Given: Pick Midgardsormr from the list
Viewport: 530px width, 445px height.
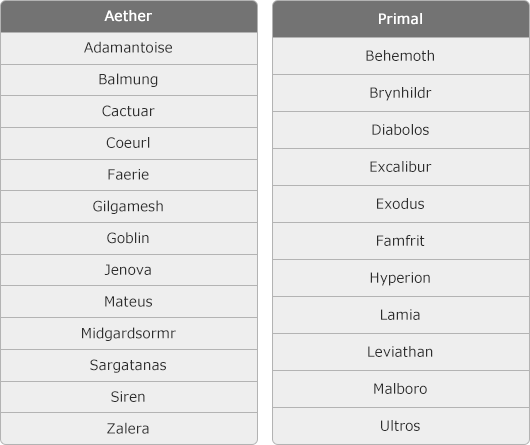Looking at the screenshot, I should point(129,333).
